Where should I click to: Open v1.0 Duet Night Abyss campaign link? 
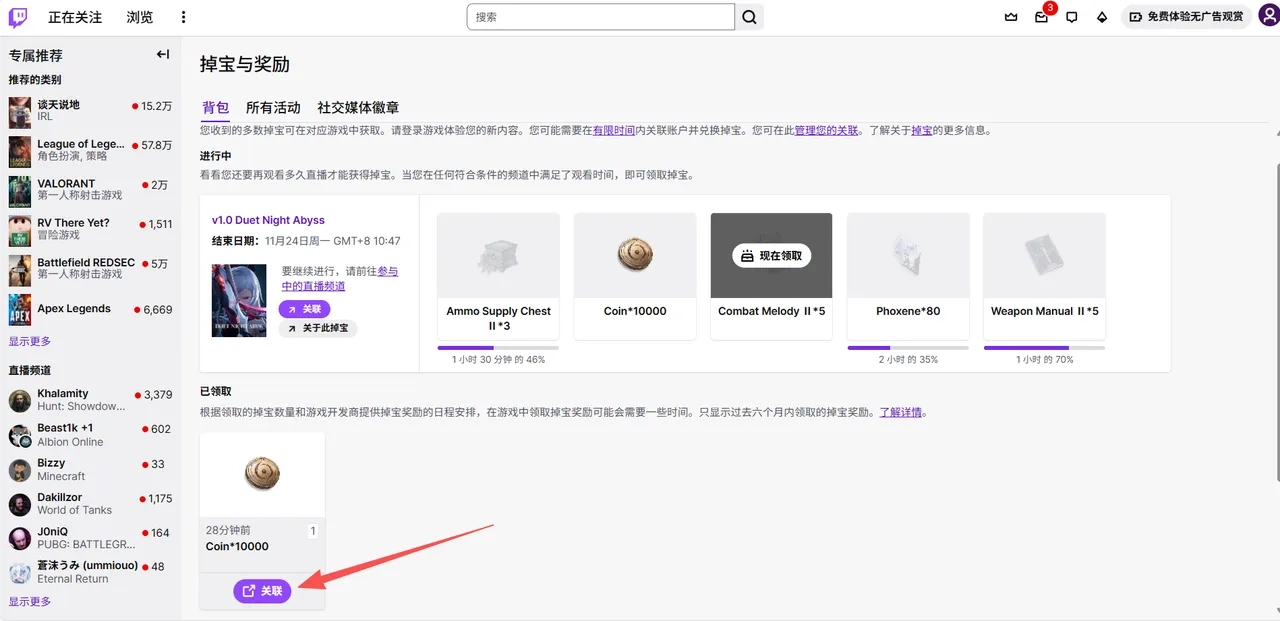[268, 220]
